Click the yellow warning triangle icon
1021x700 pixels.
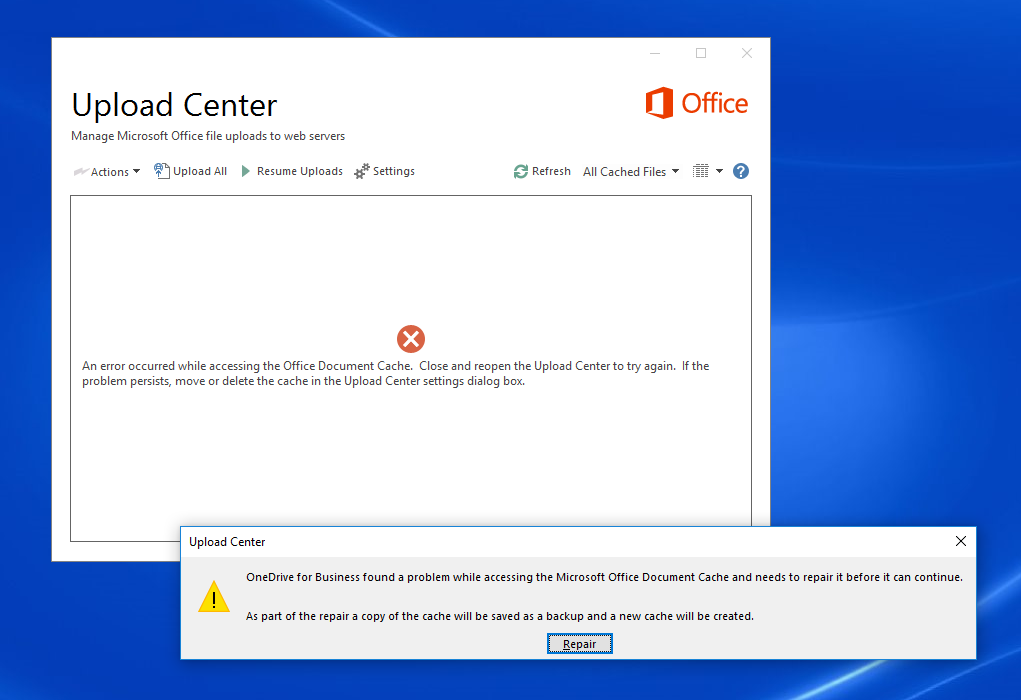pos(214,598)
